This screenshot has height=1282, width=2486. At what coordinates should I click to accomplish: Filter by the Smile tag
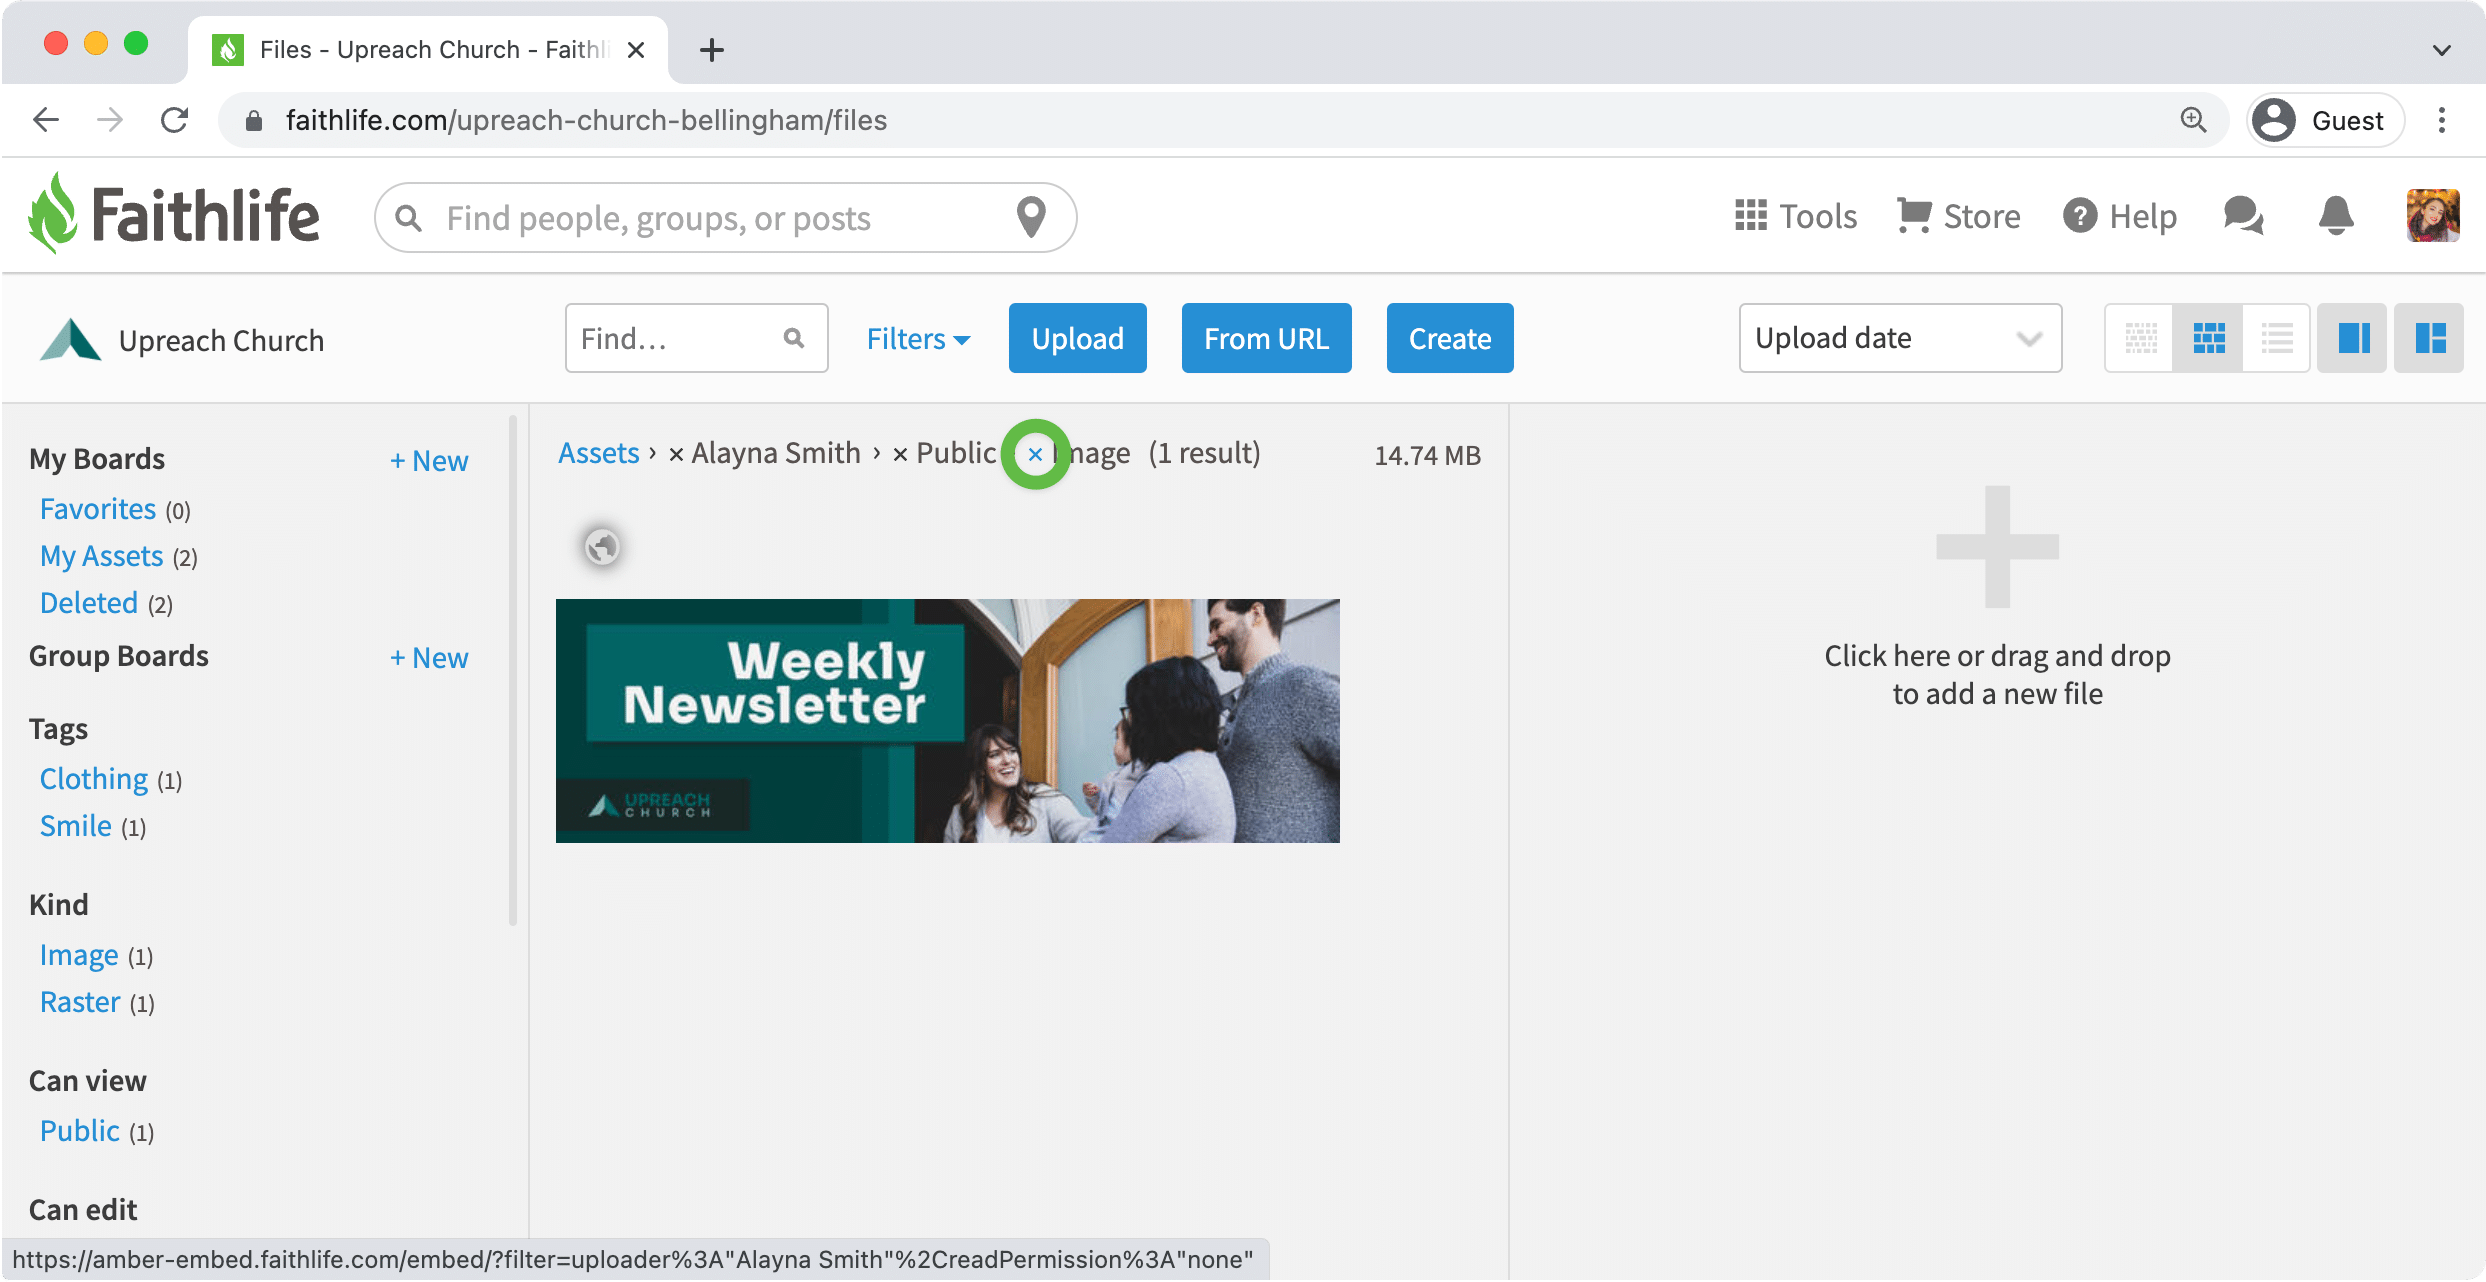[x=76, y=826]
